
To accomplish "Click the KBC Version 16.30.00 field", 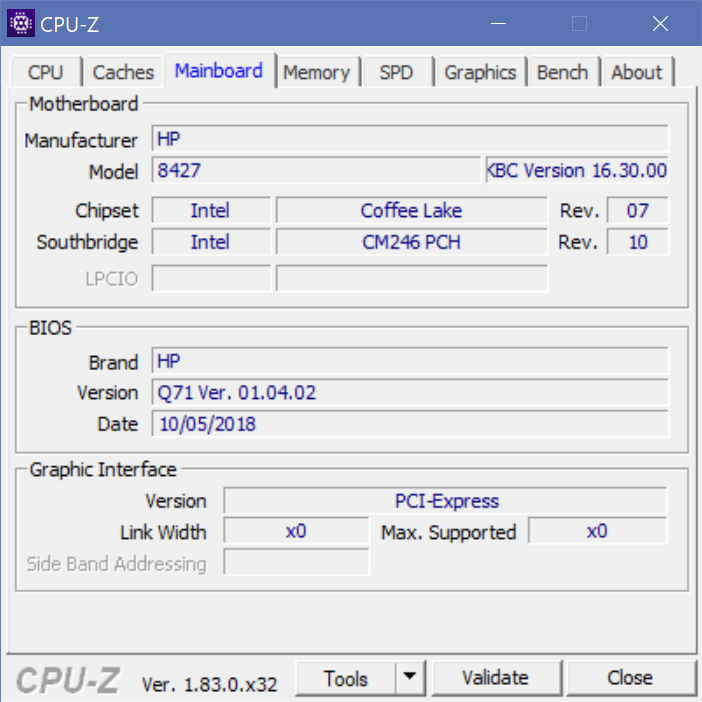I will tap(577, 170).
